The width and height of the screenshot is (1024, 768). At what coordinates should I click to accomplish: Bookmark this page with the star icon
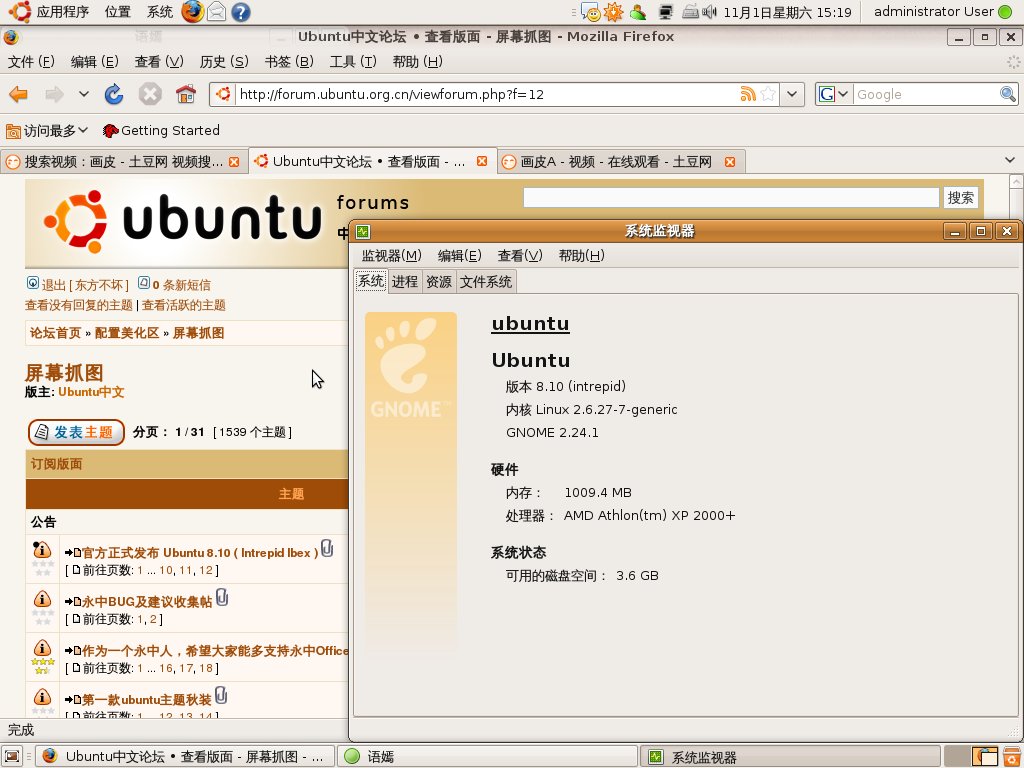[x=769, y=94]
